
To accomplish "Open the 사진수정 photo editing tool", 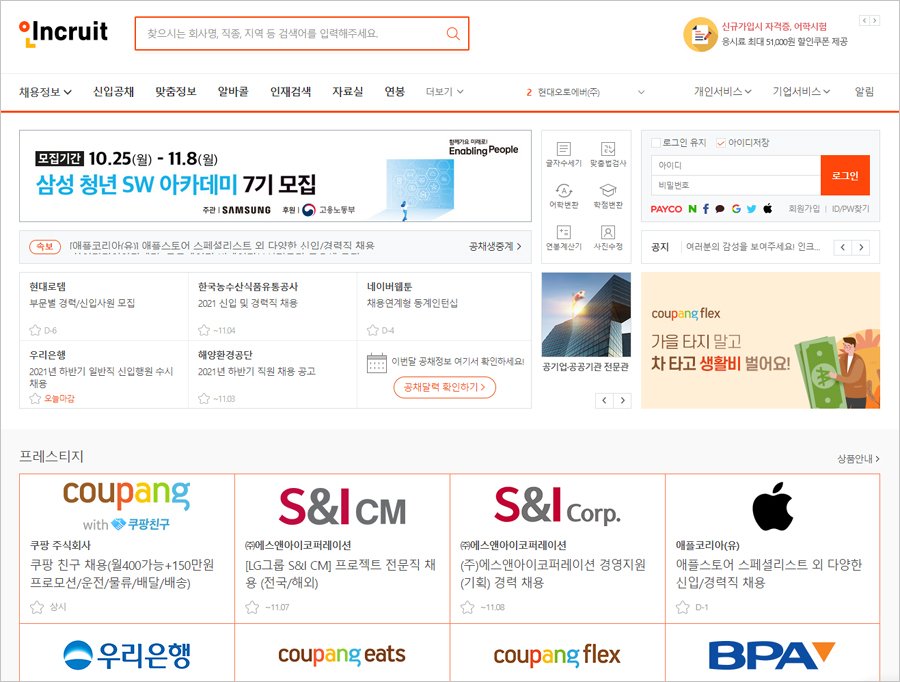I will tap(608, 237).
